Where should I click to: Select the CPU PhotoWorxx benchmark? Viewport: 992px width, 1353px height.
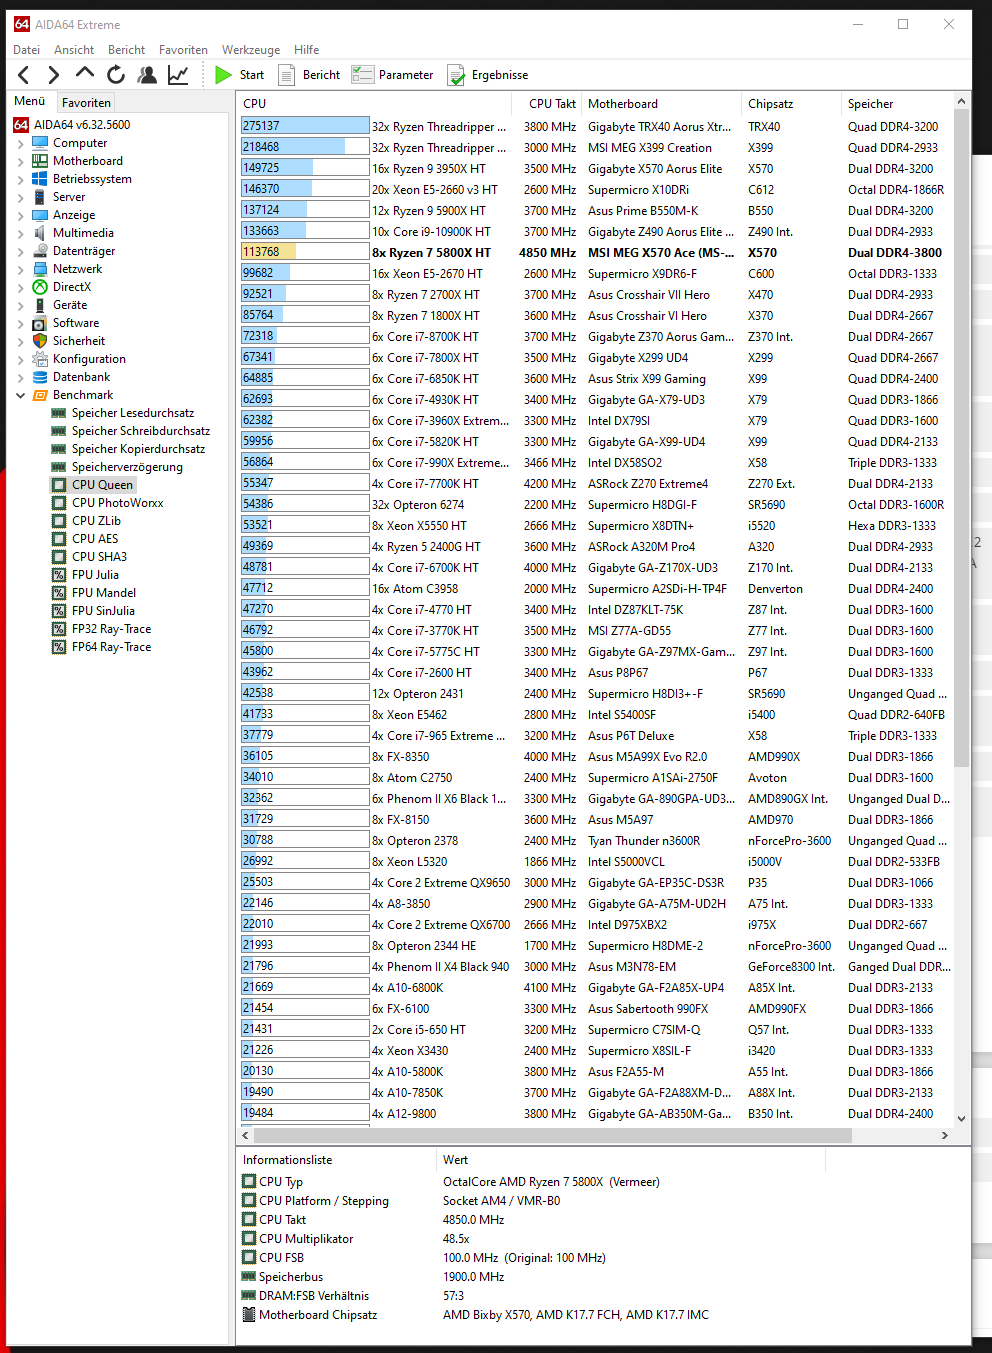point(117,503)
